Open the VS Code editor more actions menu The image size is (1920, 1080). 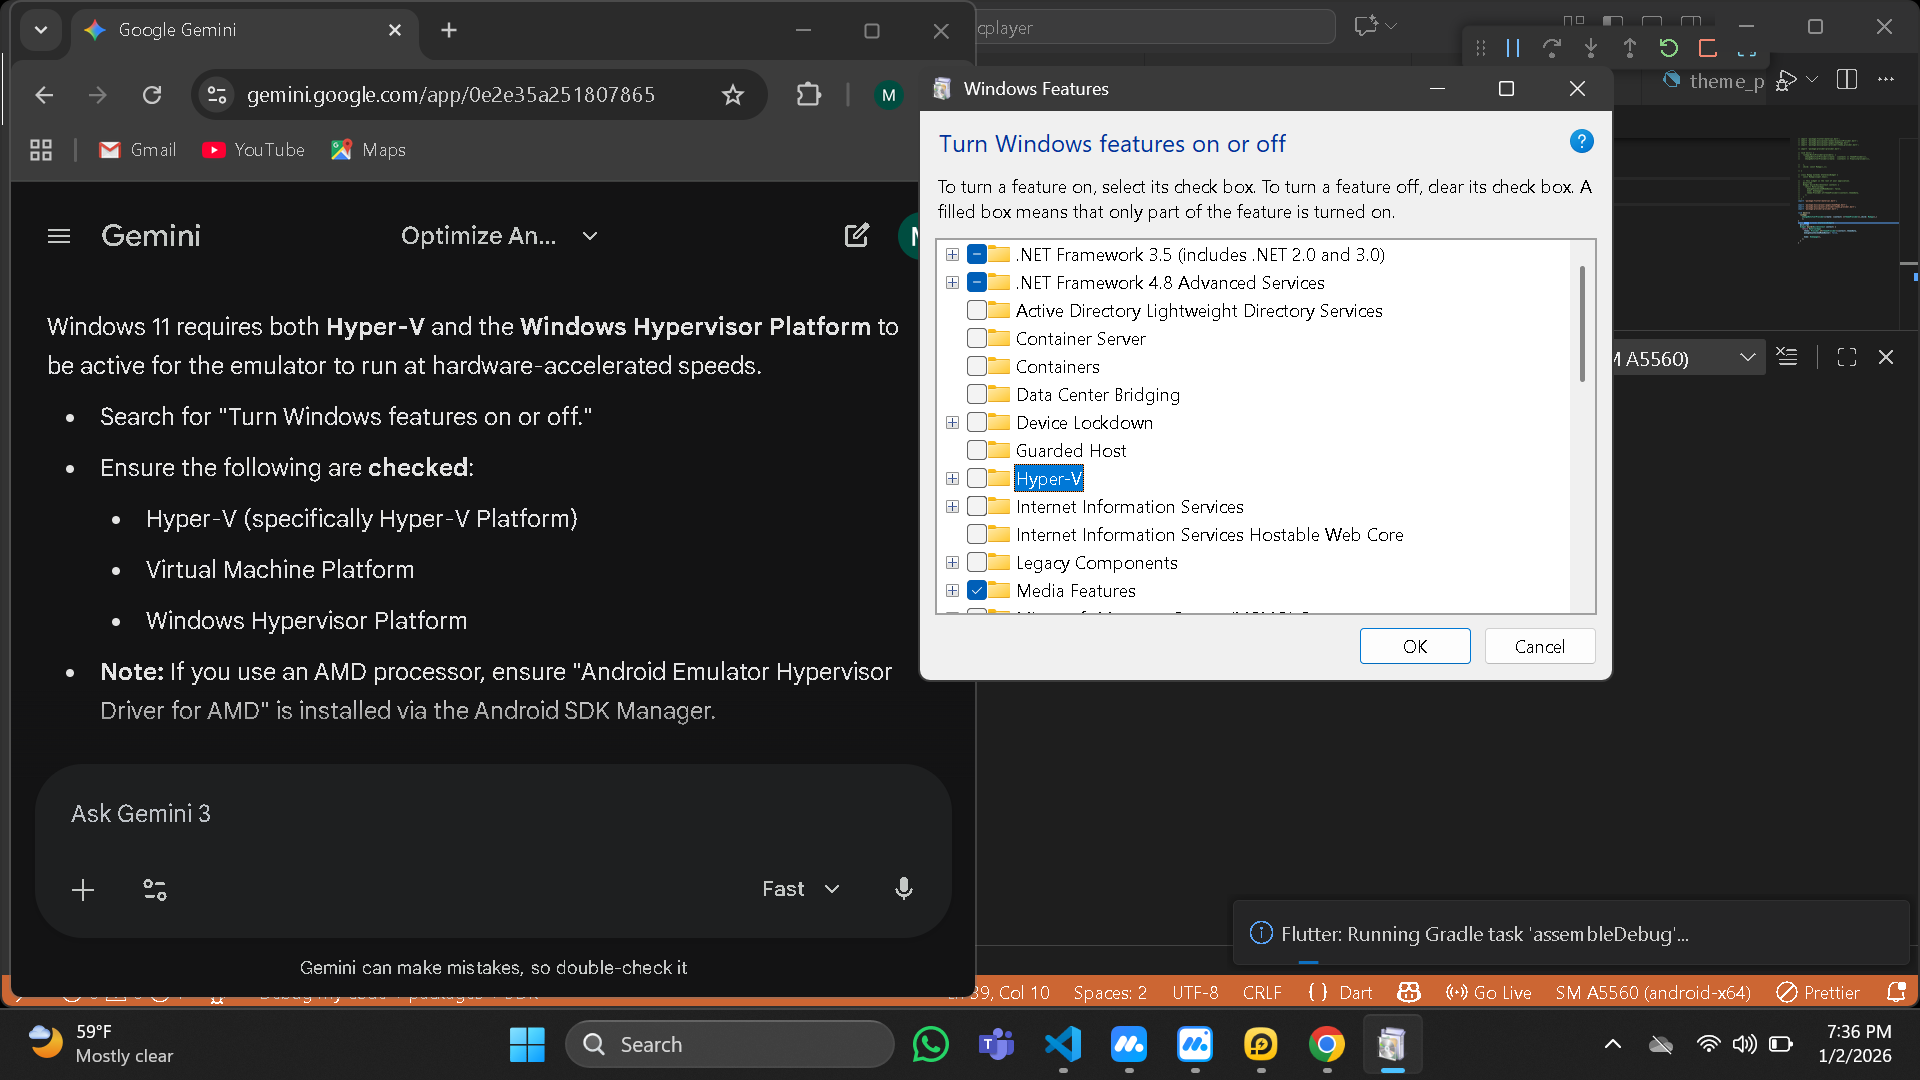click(x=1886, y=80)
